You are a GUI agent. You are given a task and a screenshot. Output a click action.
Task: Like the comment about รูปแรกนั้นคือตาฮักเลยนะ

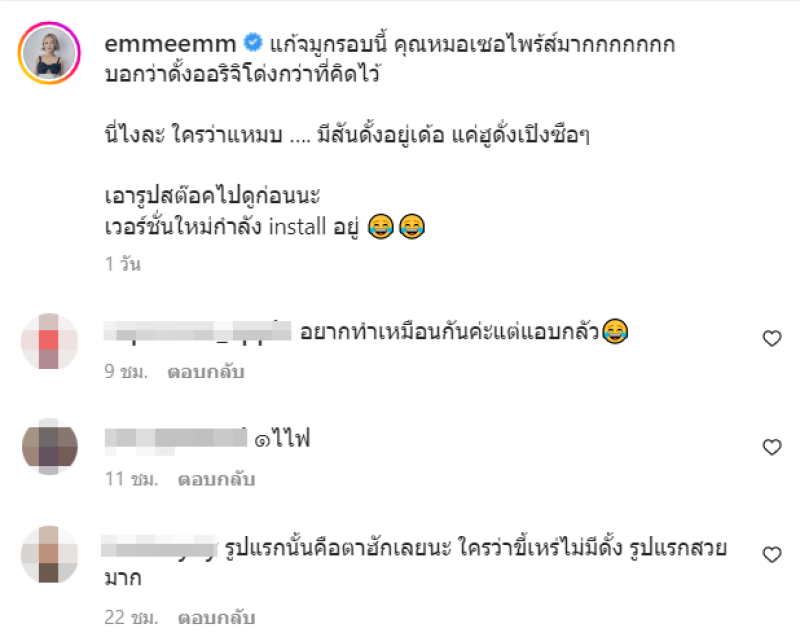point(772,554)
